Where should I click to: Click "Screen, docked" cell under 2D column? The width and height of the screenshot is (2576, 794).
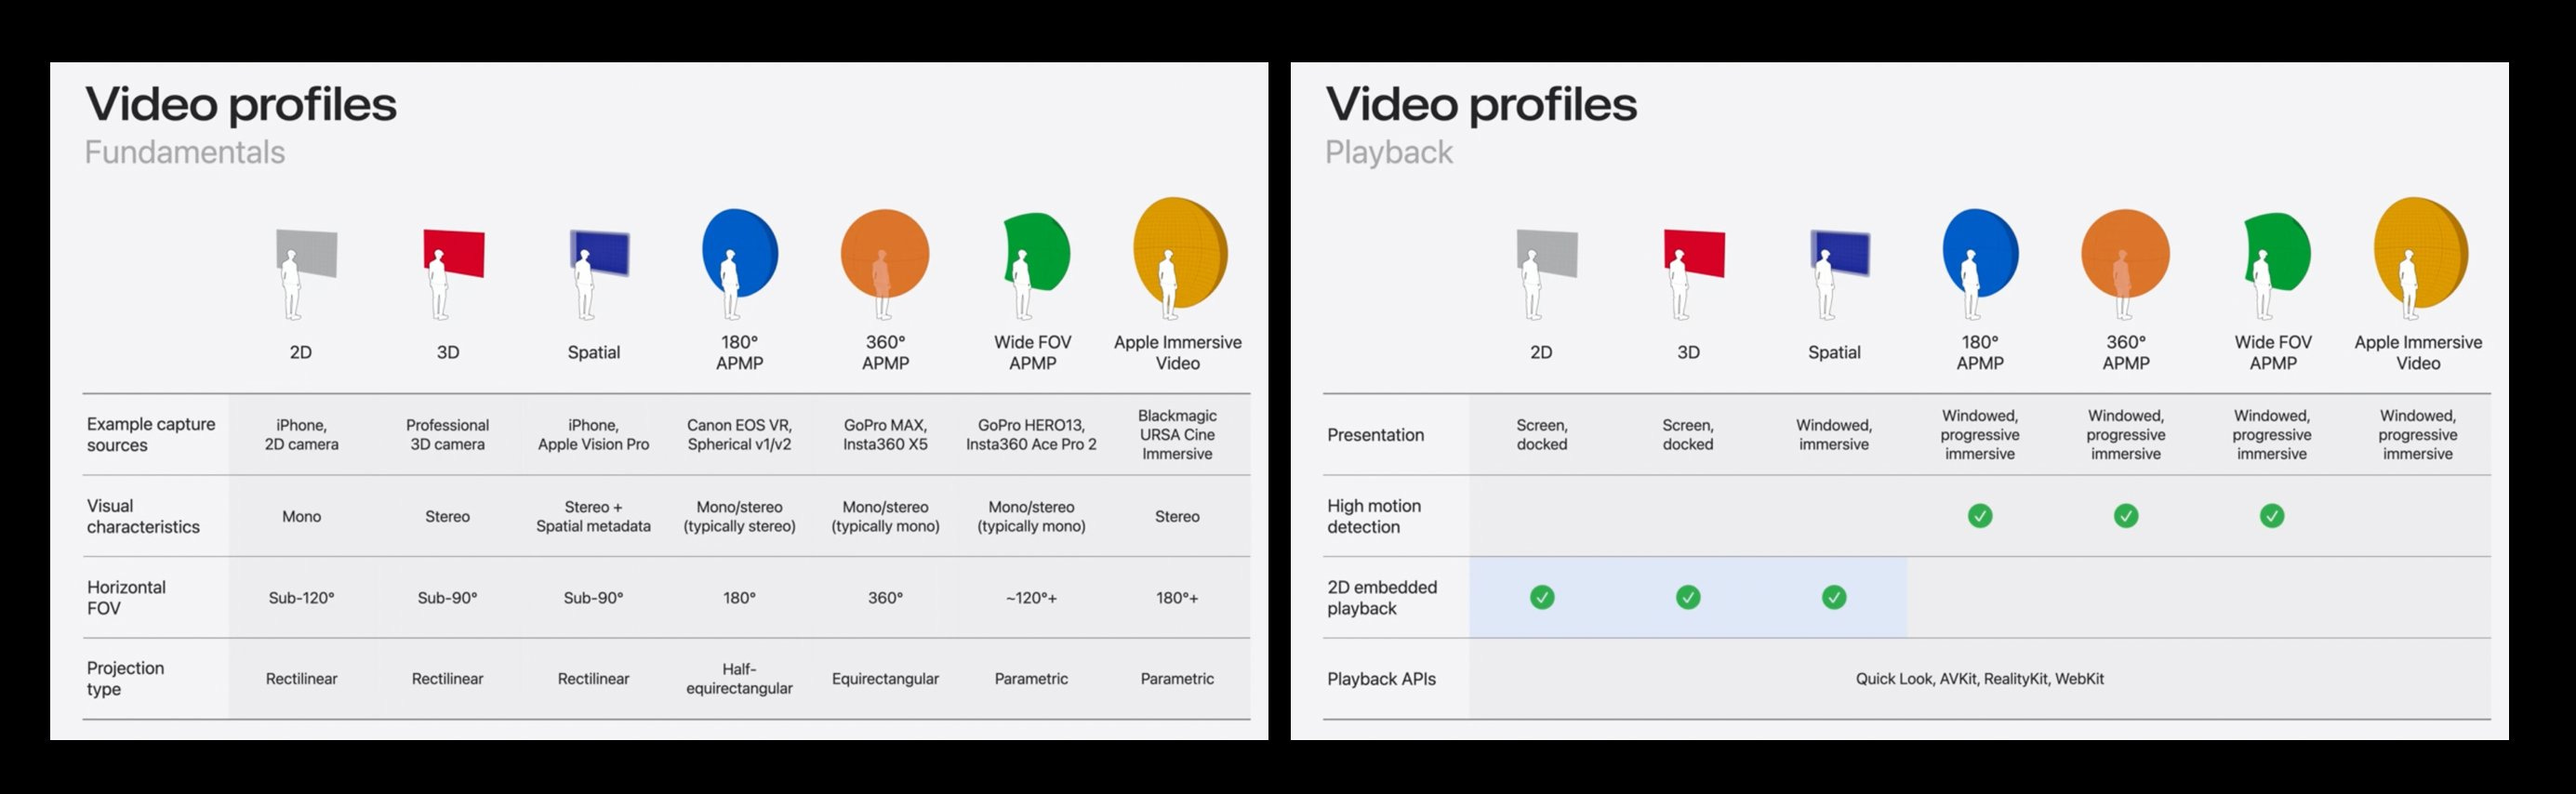(1542, 434)
